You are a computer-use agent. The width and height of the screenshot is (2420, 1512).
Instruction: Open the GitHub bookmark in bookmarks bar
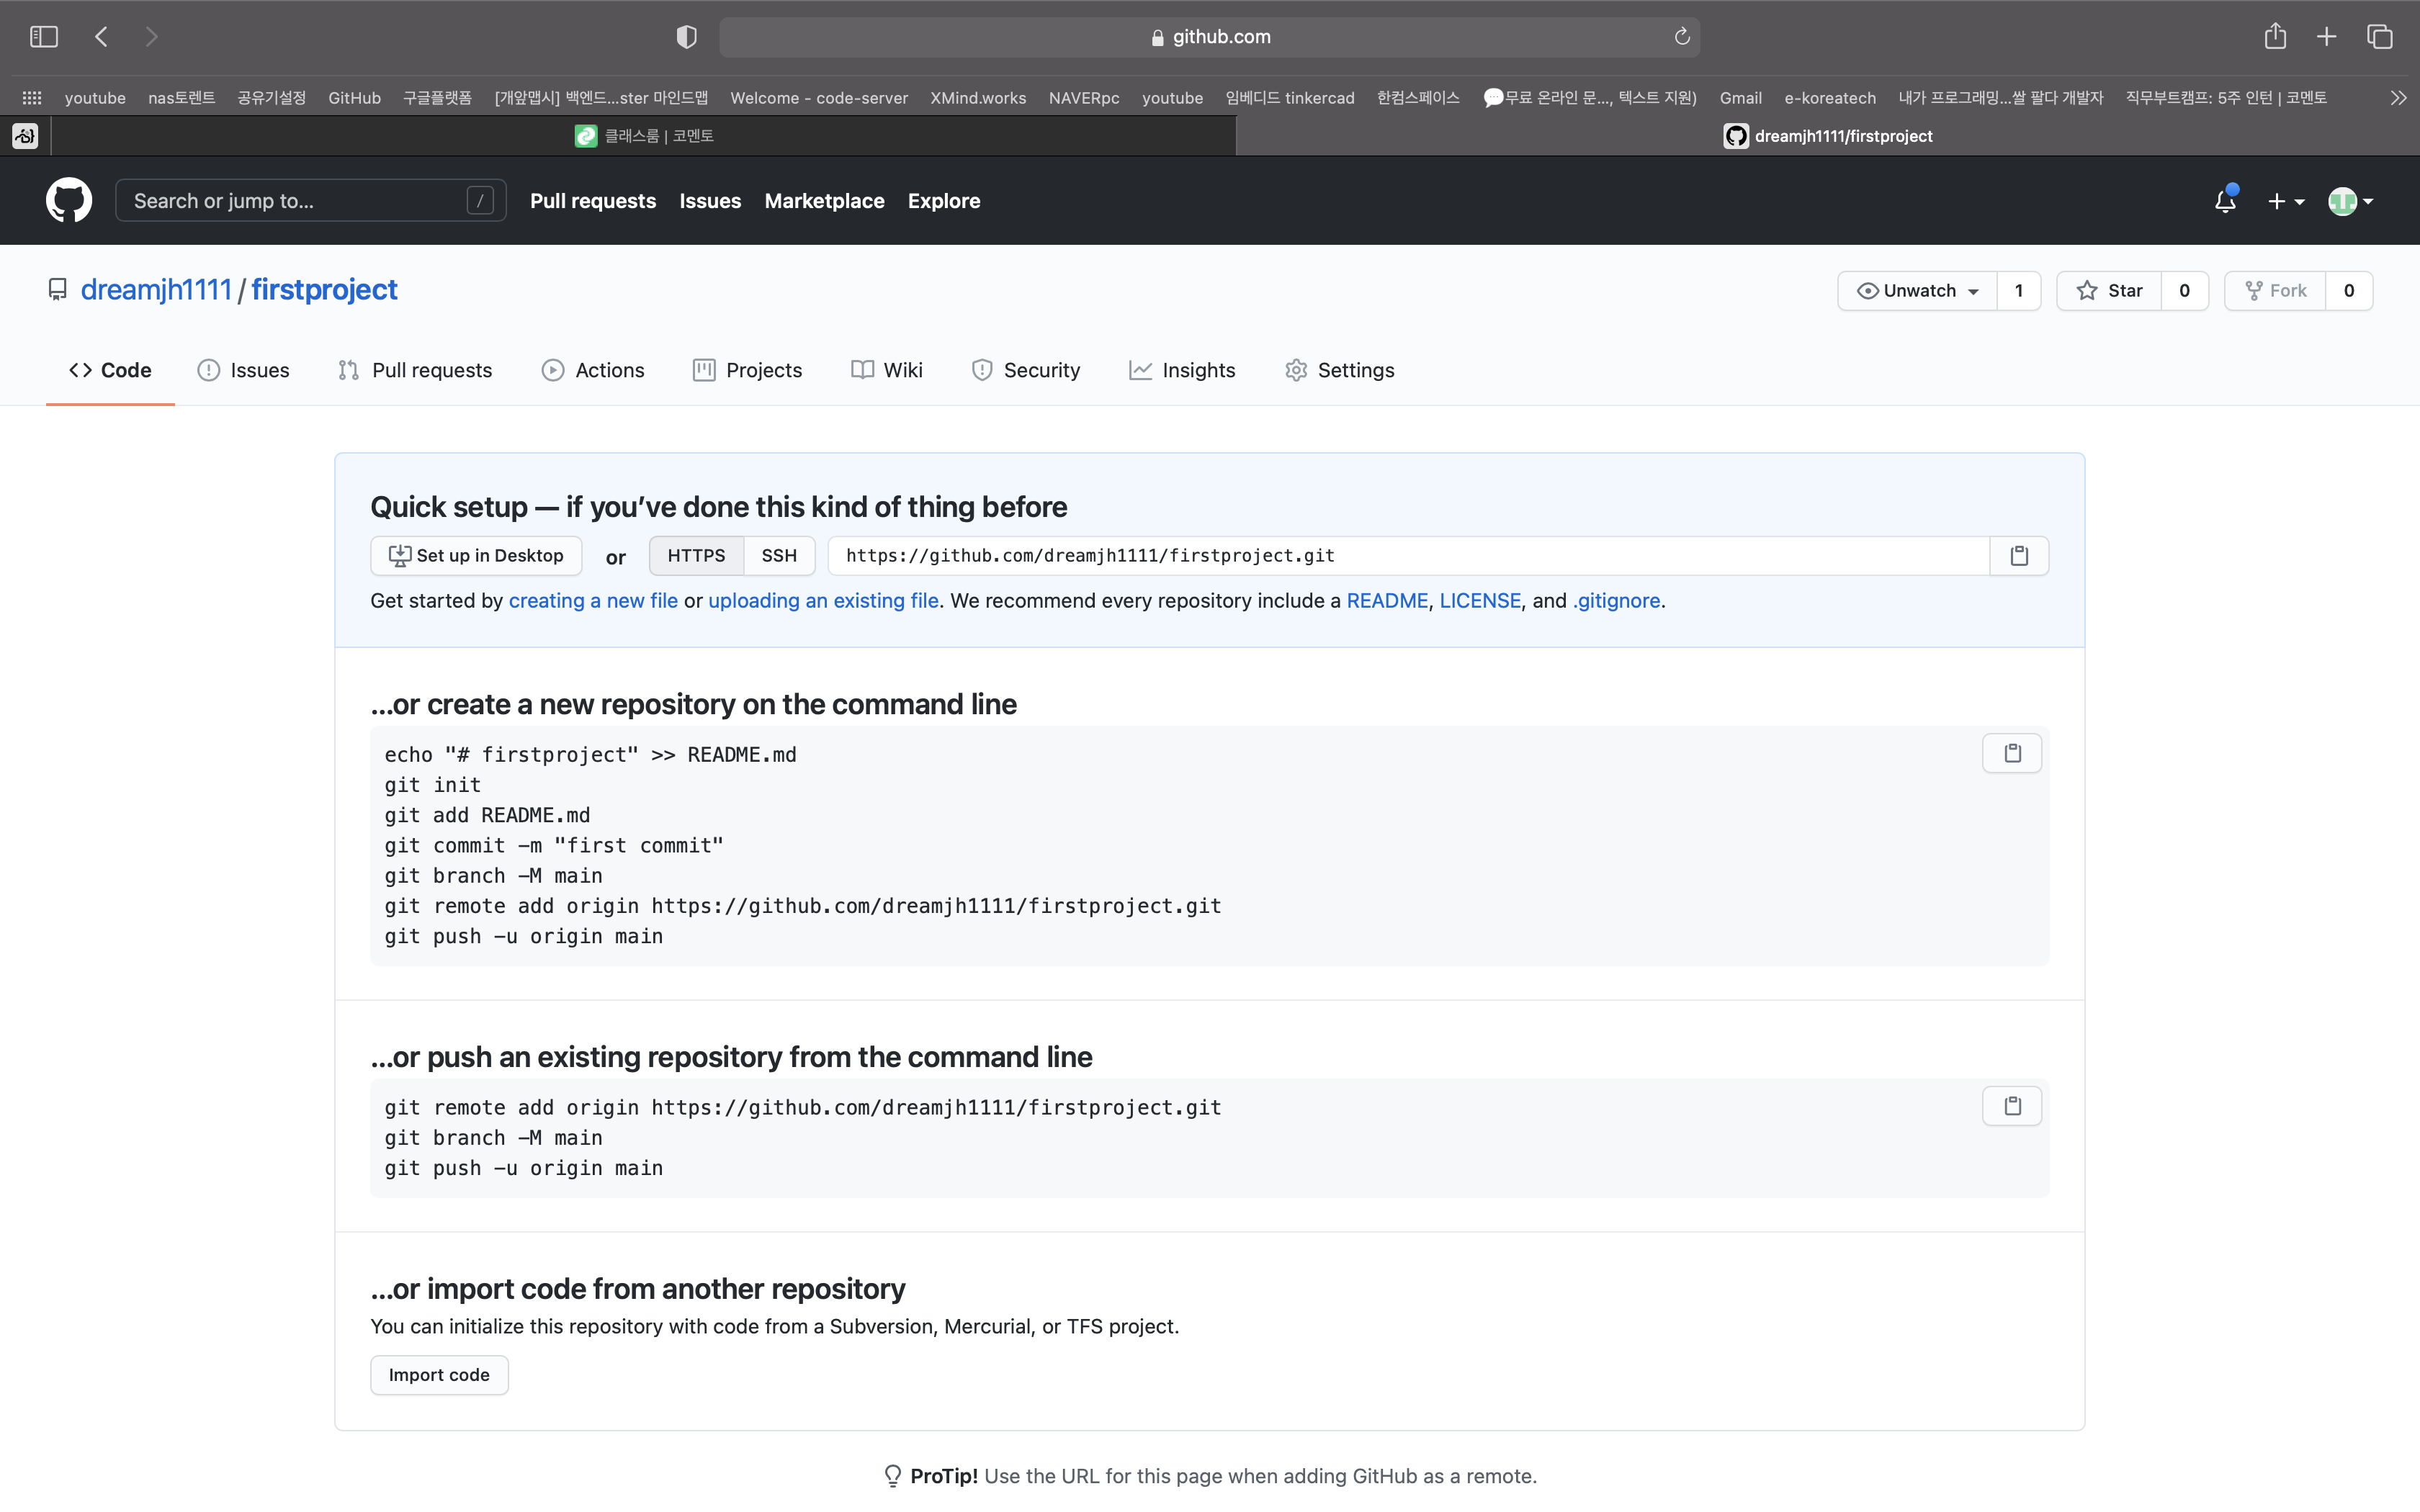(x=354, y=98)
